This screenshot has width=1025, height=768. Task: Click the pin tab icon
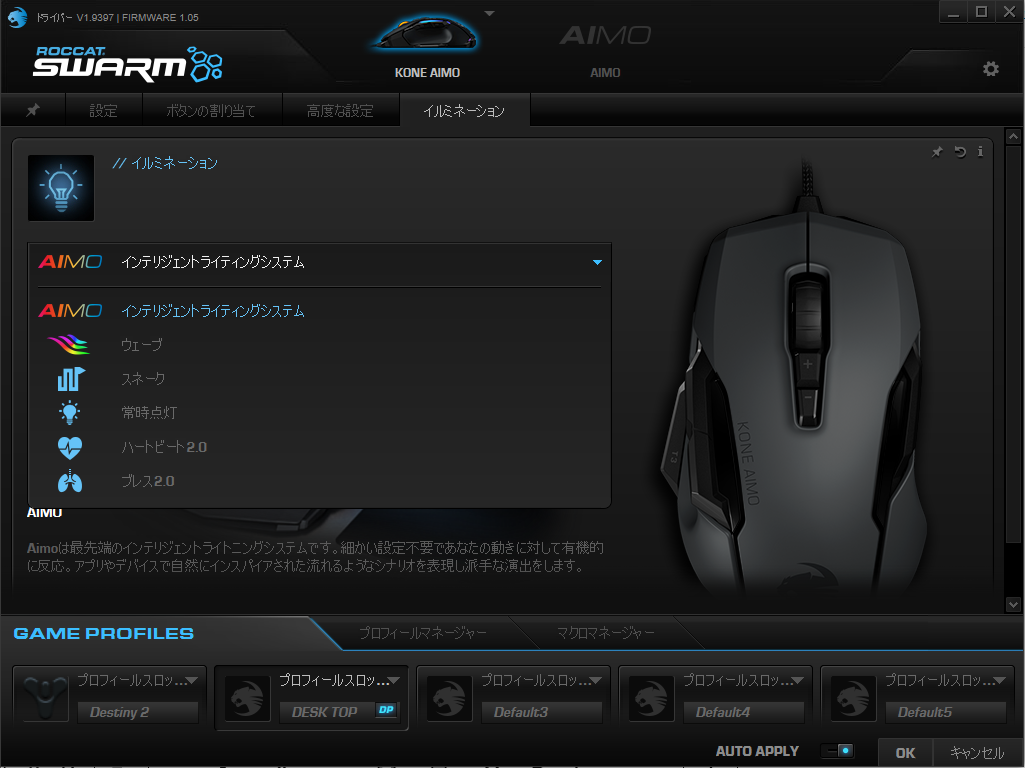pyautogui.click(x=33, y=110)
